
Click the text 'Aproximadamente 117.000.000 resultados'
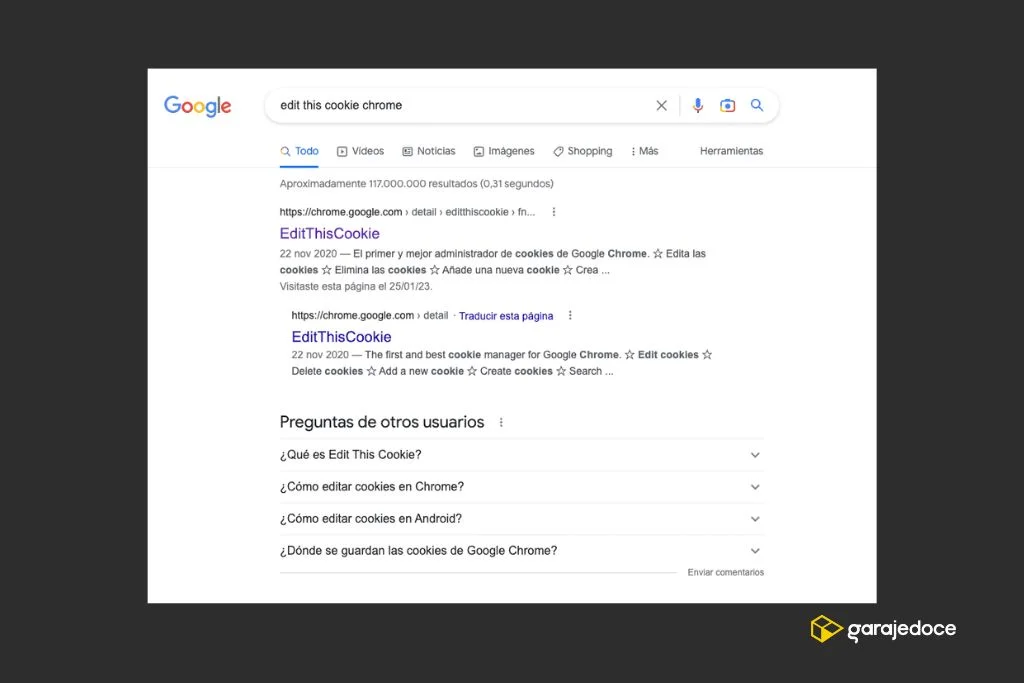point(378,184)
